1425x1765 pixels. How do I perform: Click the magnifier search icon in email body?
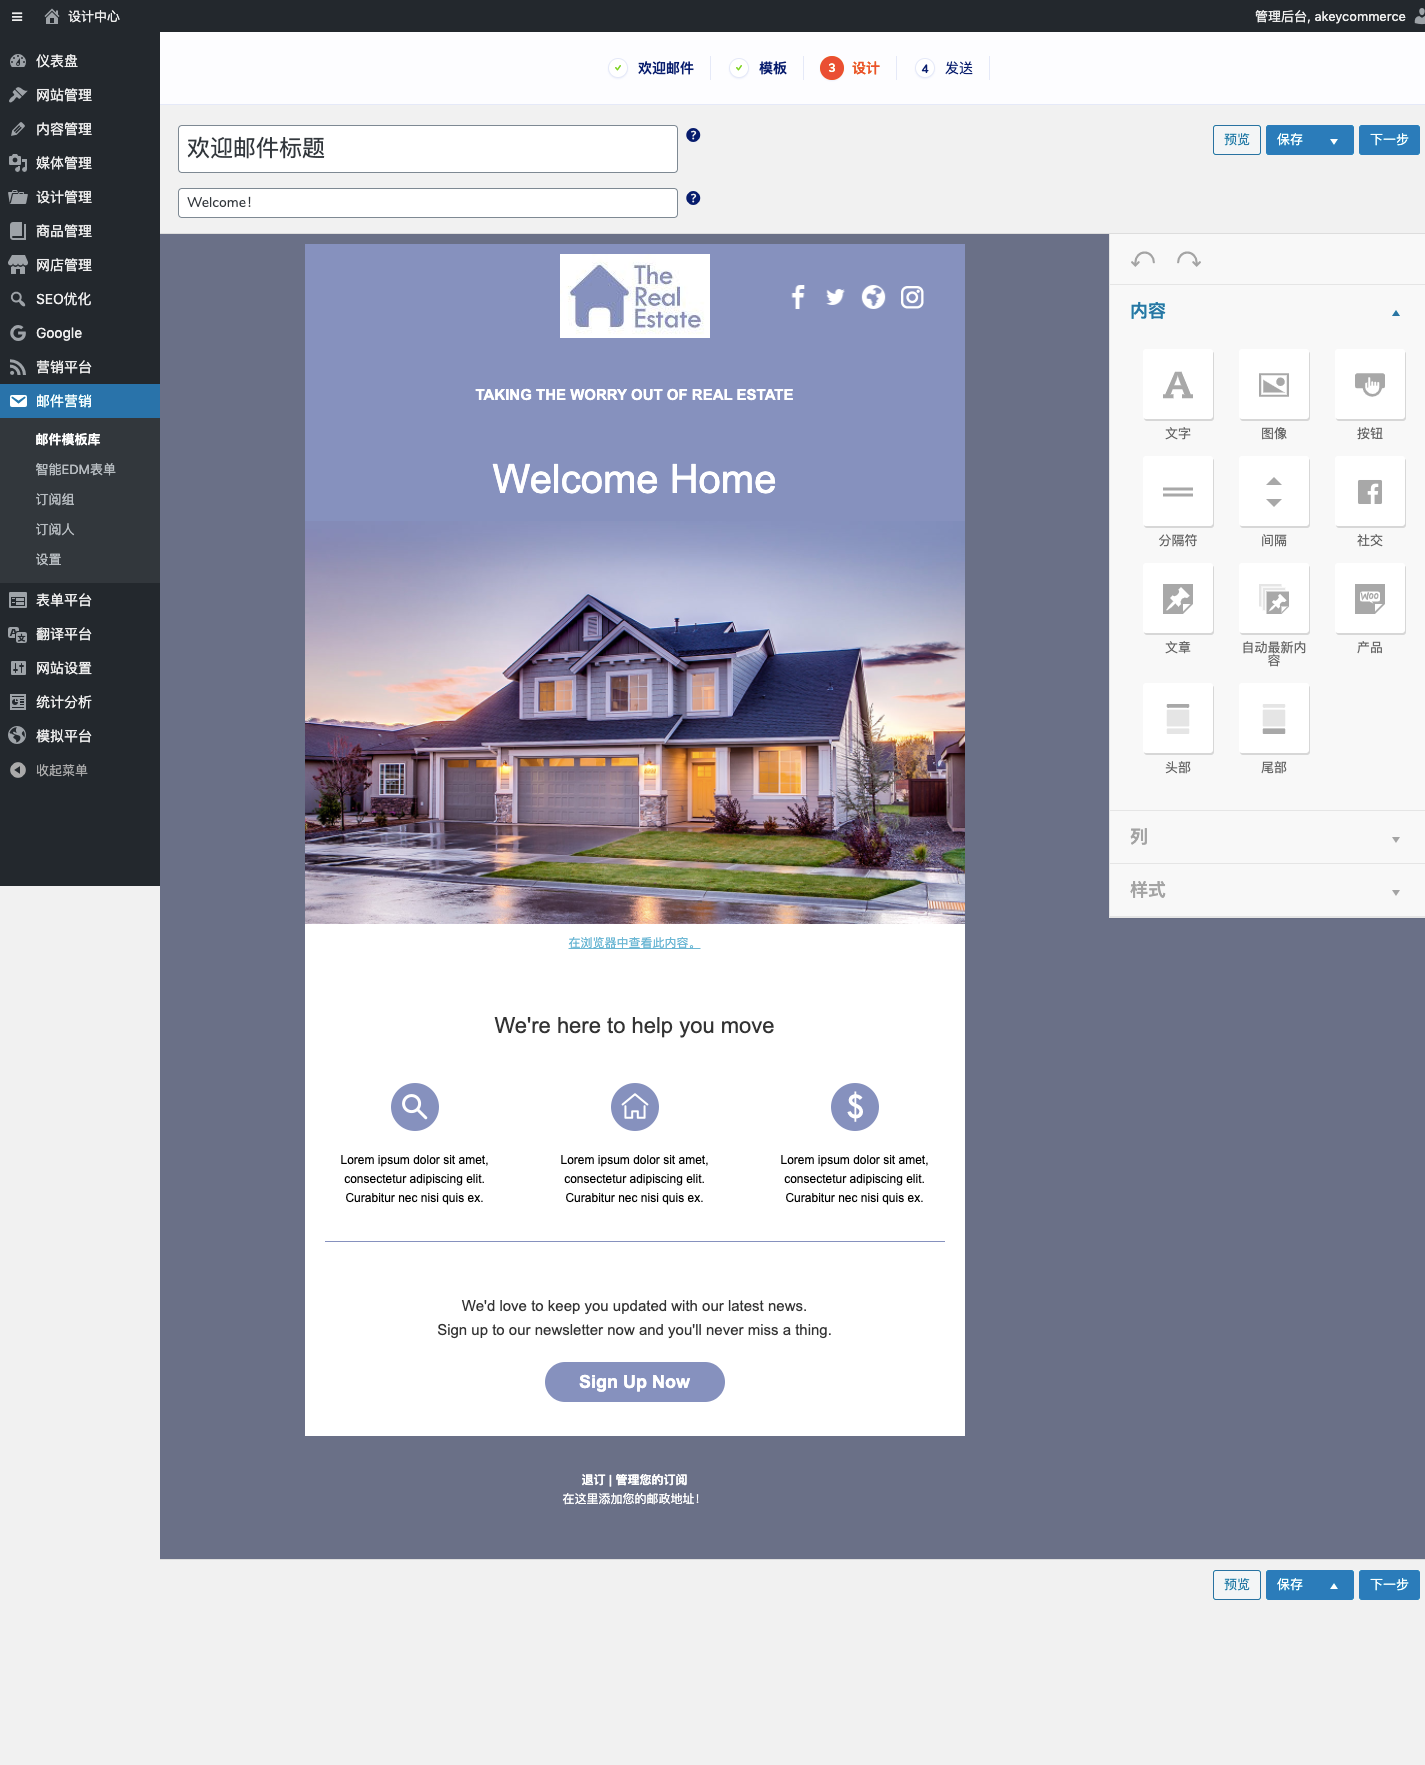pos(415,1107)
